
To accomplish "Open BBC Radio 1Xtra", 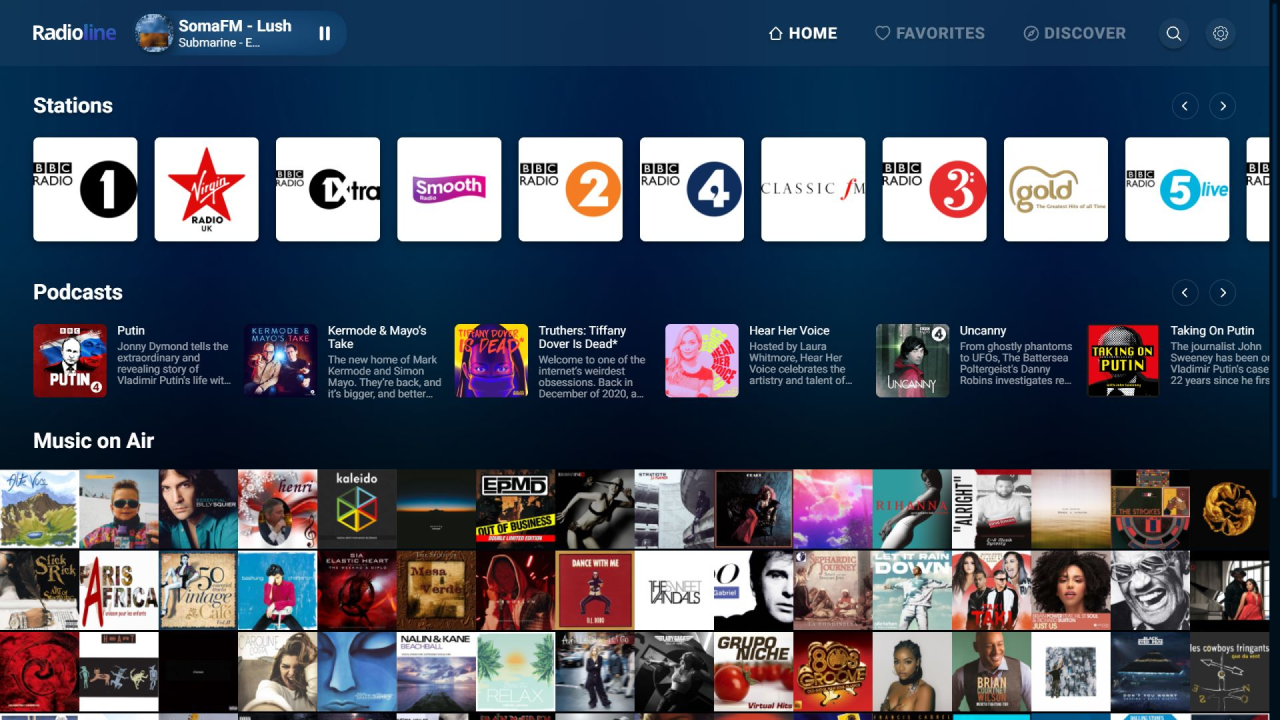I will [x=327, y=188].
